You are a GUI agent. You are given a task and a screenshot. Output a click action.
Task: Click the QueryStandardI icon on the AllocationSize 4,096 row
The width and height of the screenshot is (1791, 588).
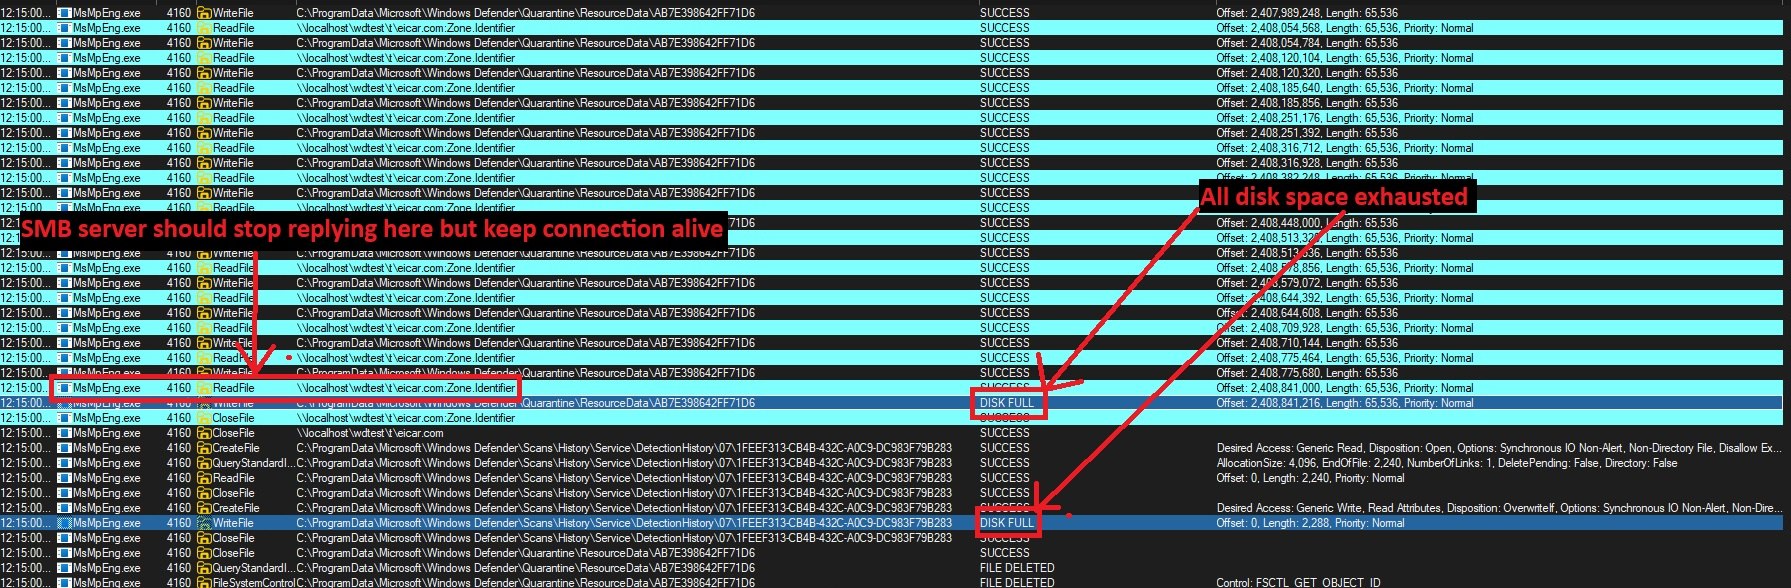(204, 463)
